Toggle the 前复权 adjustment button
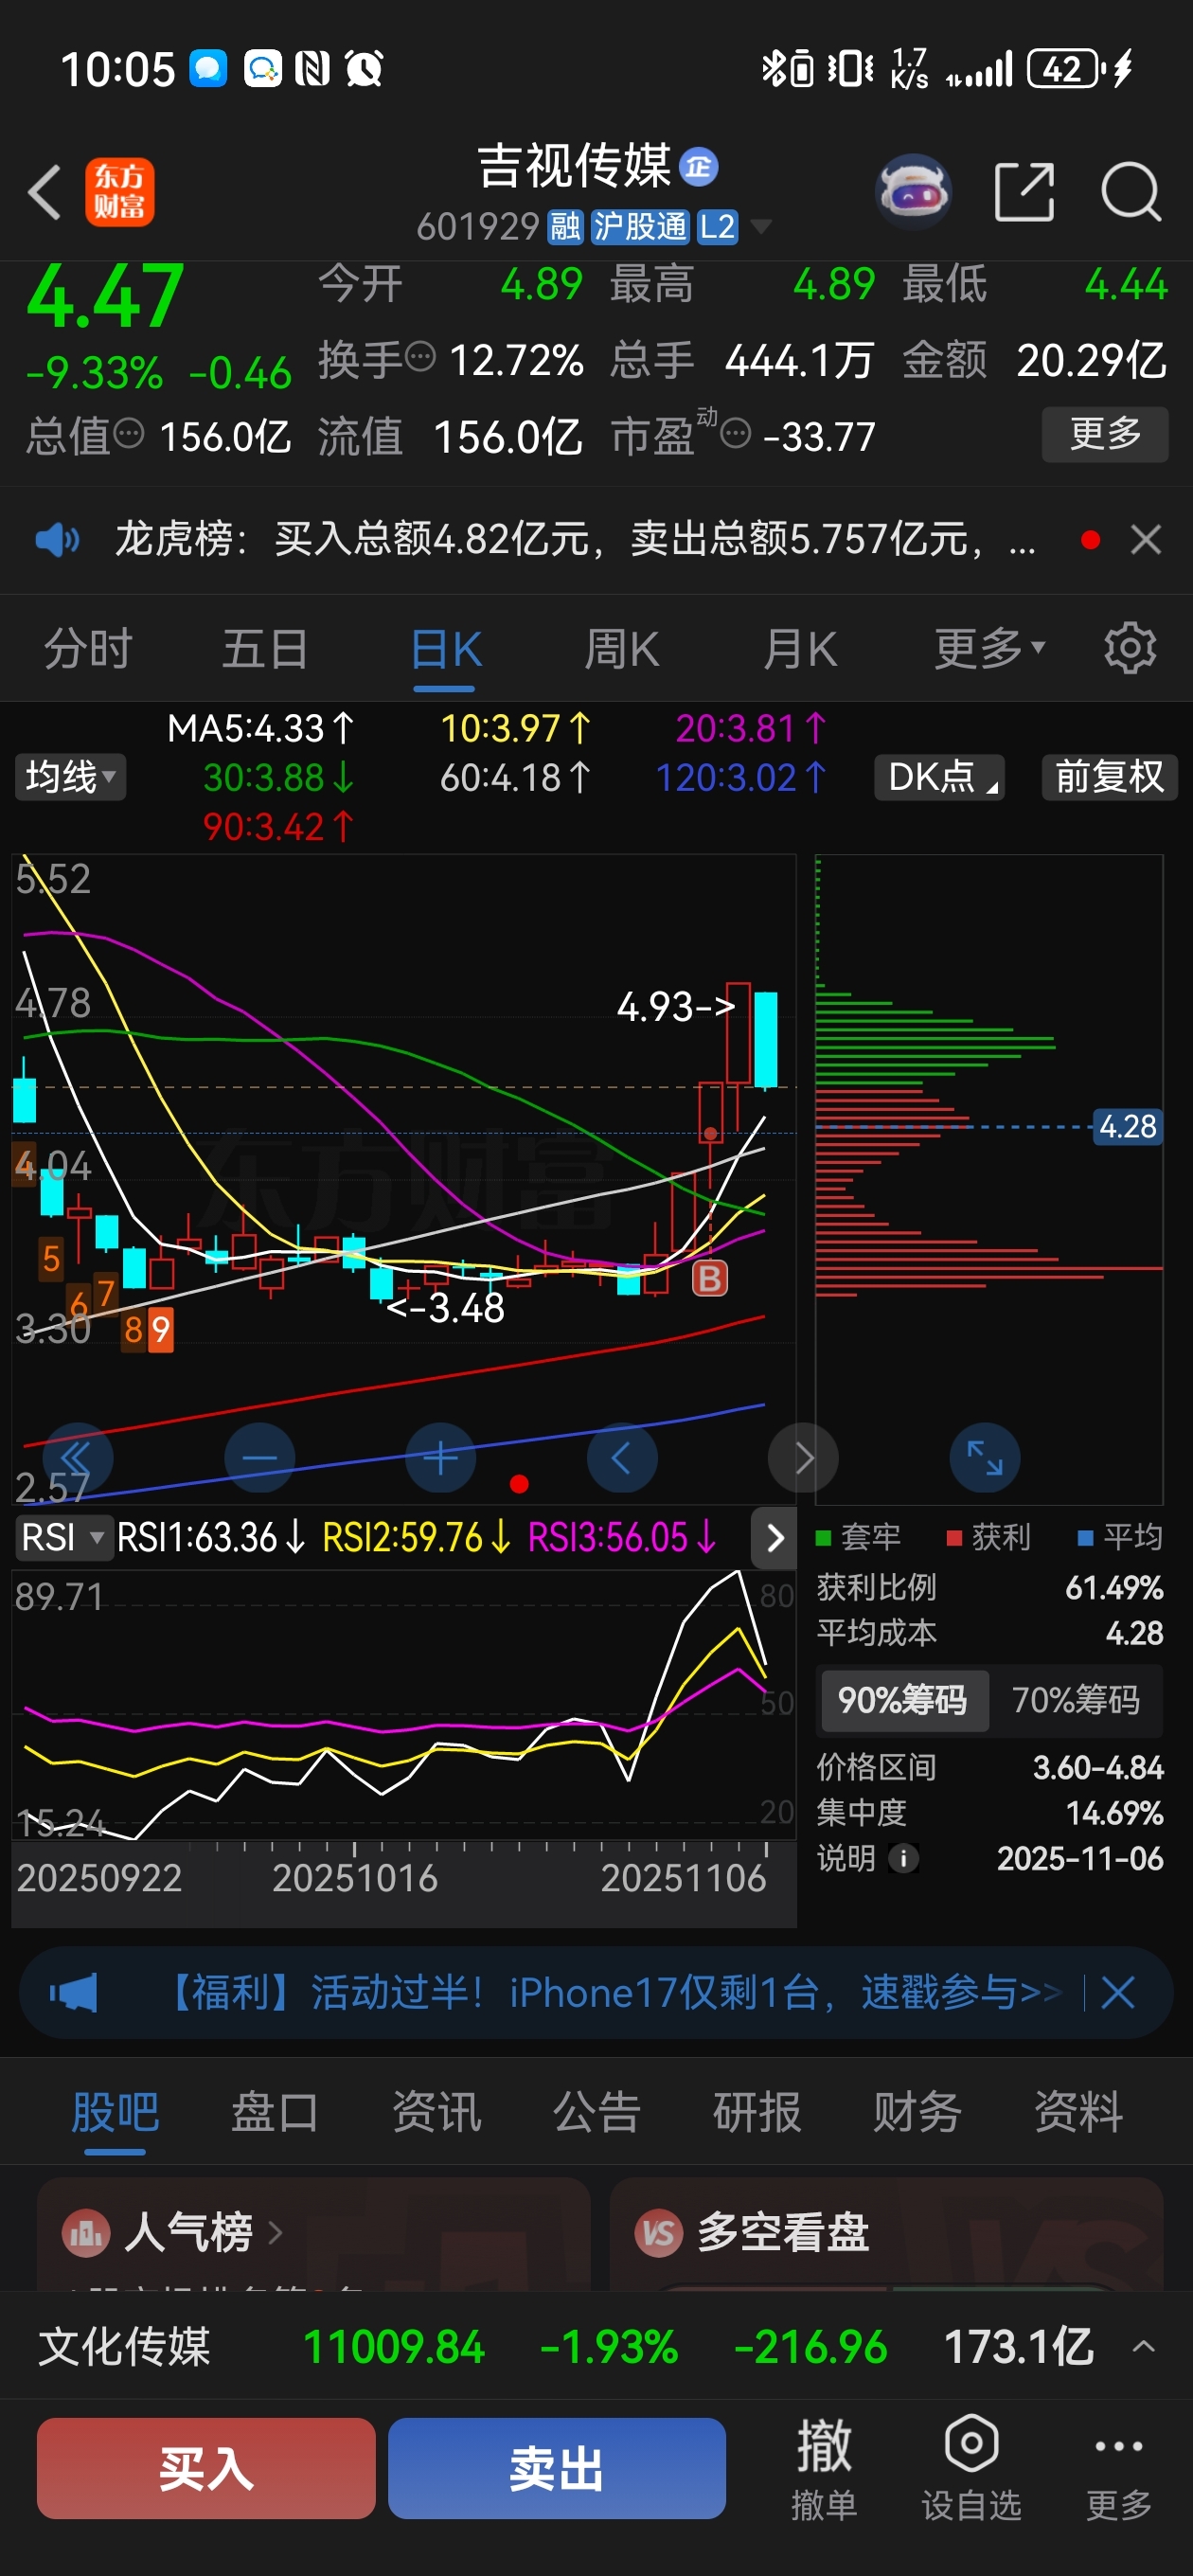 click(1110, 776)
